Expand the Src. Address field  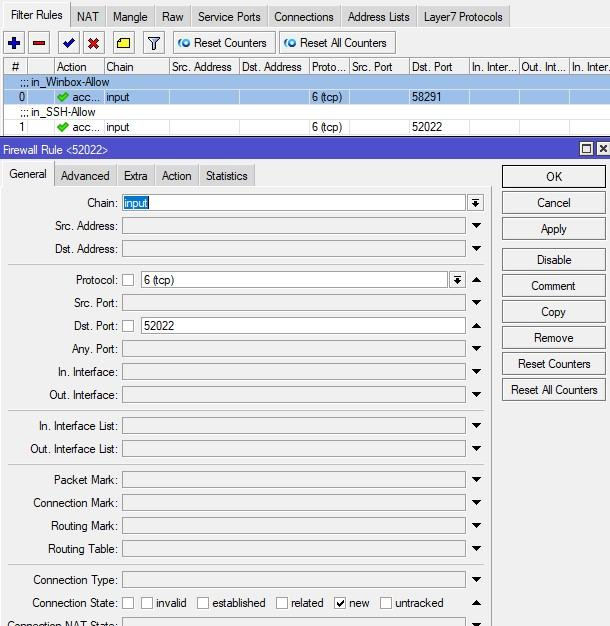click(x=476, y=226)
